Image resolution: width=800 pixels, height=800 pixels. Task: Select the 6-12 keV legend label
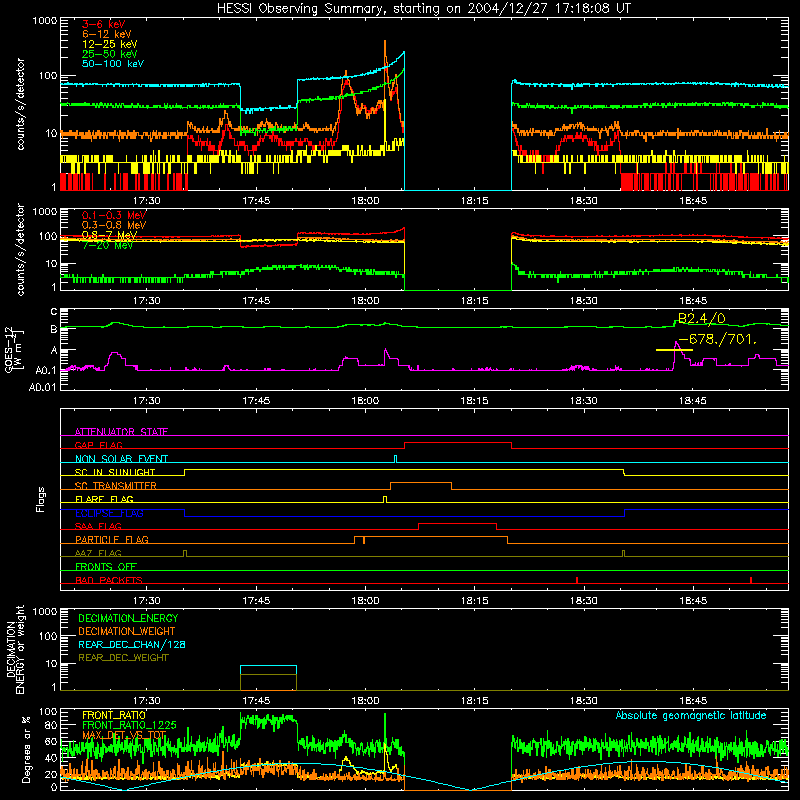[107, 34]
